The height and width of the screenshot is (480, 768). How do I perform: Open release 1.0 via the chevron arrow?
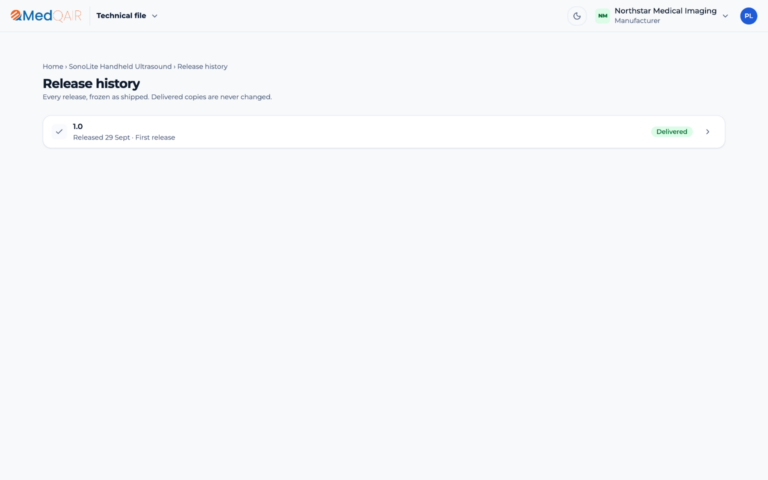point(707,132)
